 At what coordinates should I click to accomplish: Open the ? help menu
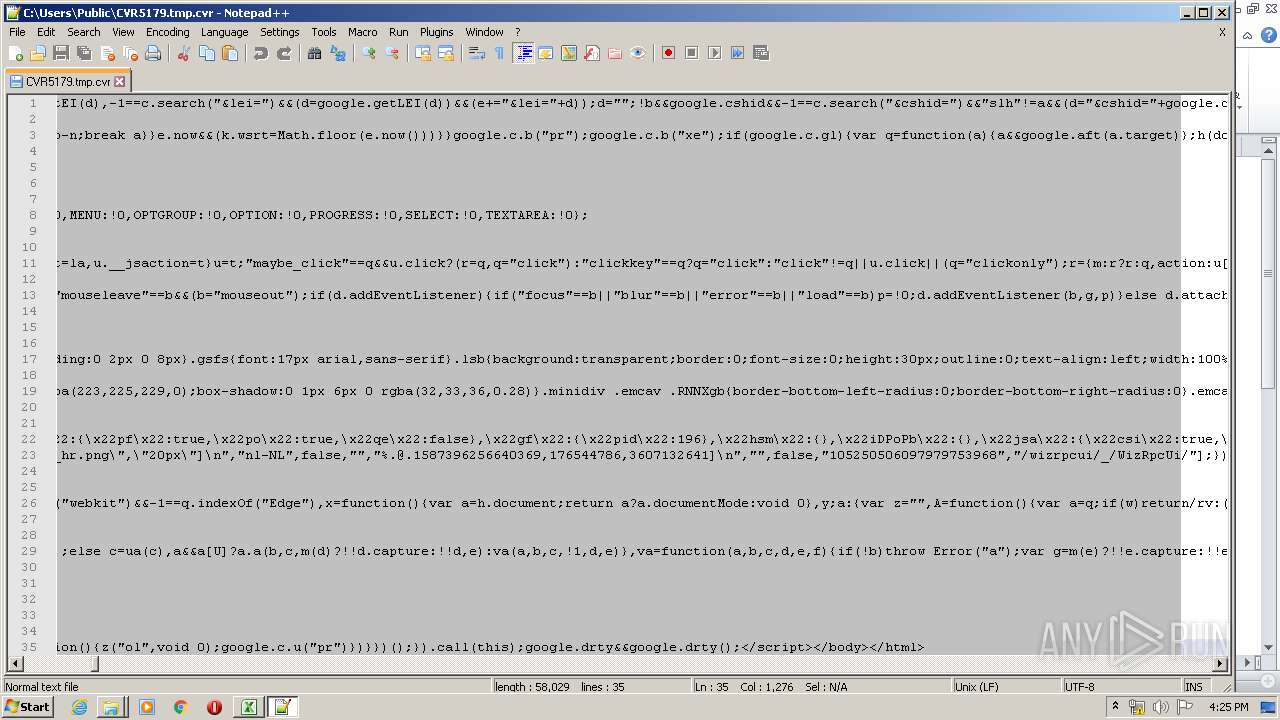tap(518, 32)
